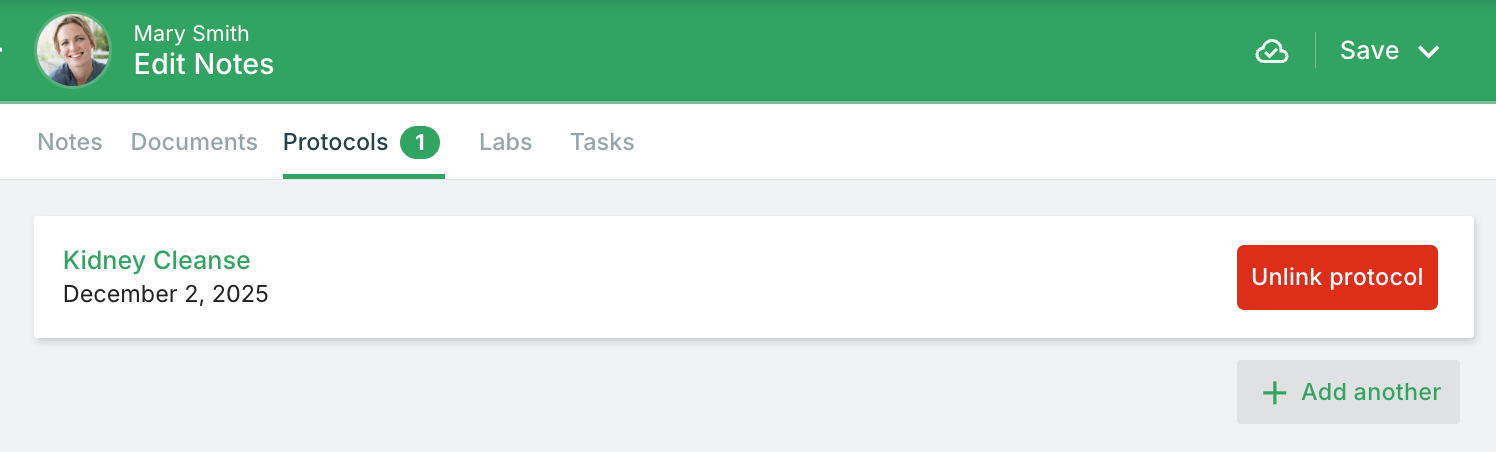Click the cloud sync status icon
1496x452 pixels.
[1271, 51]
